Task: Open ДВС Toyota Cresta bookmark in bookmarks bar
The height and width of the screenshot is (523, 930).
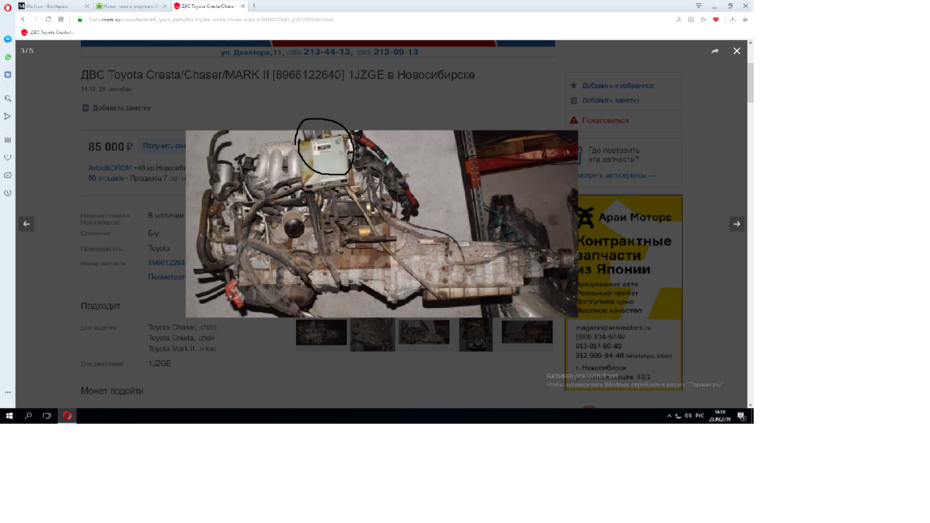Action: (47, 32)
